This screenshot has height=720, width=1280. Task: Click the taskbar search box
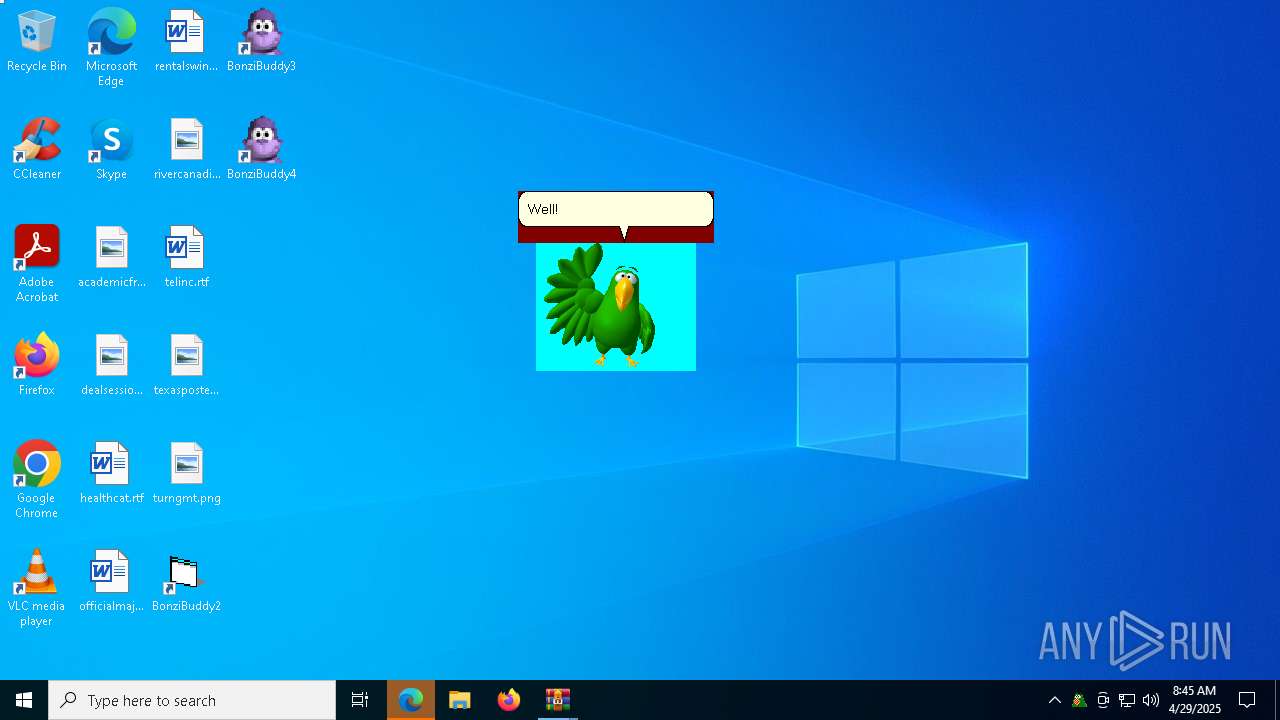[x=192, y=700]
